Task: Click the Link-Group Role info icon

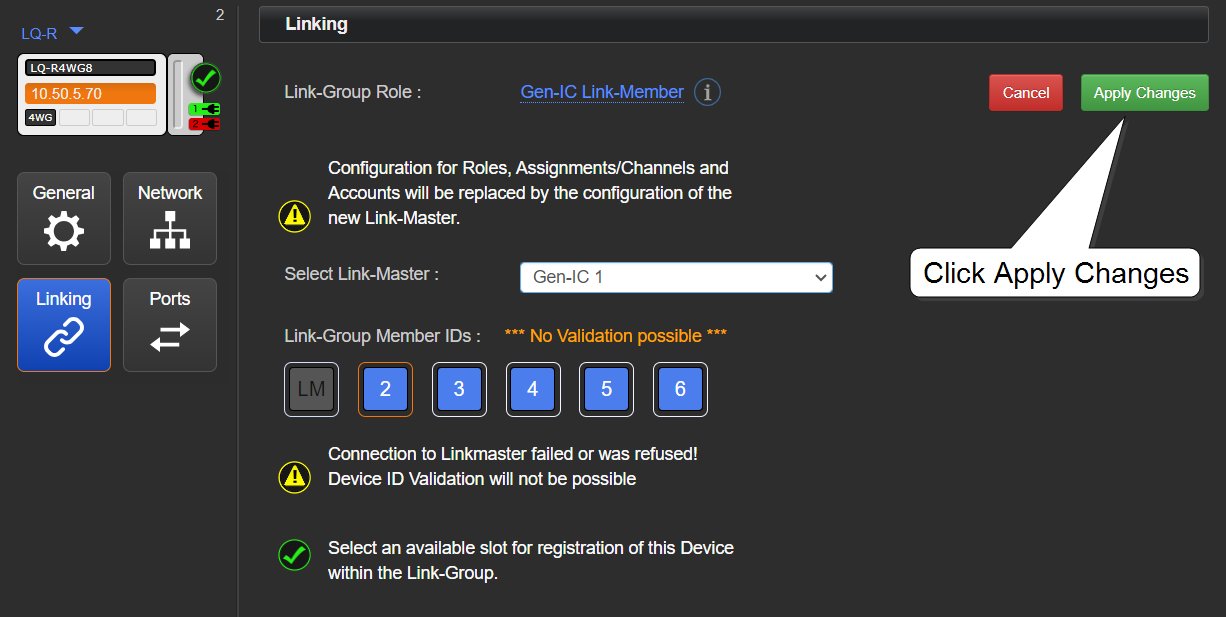Action: pyautogui.click(x=707, y=93)
